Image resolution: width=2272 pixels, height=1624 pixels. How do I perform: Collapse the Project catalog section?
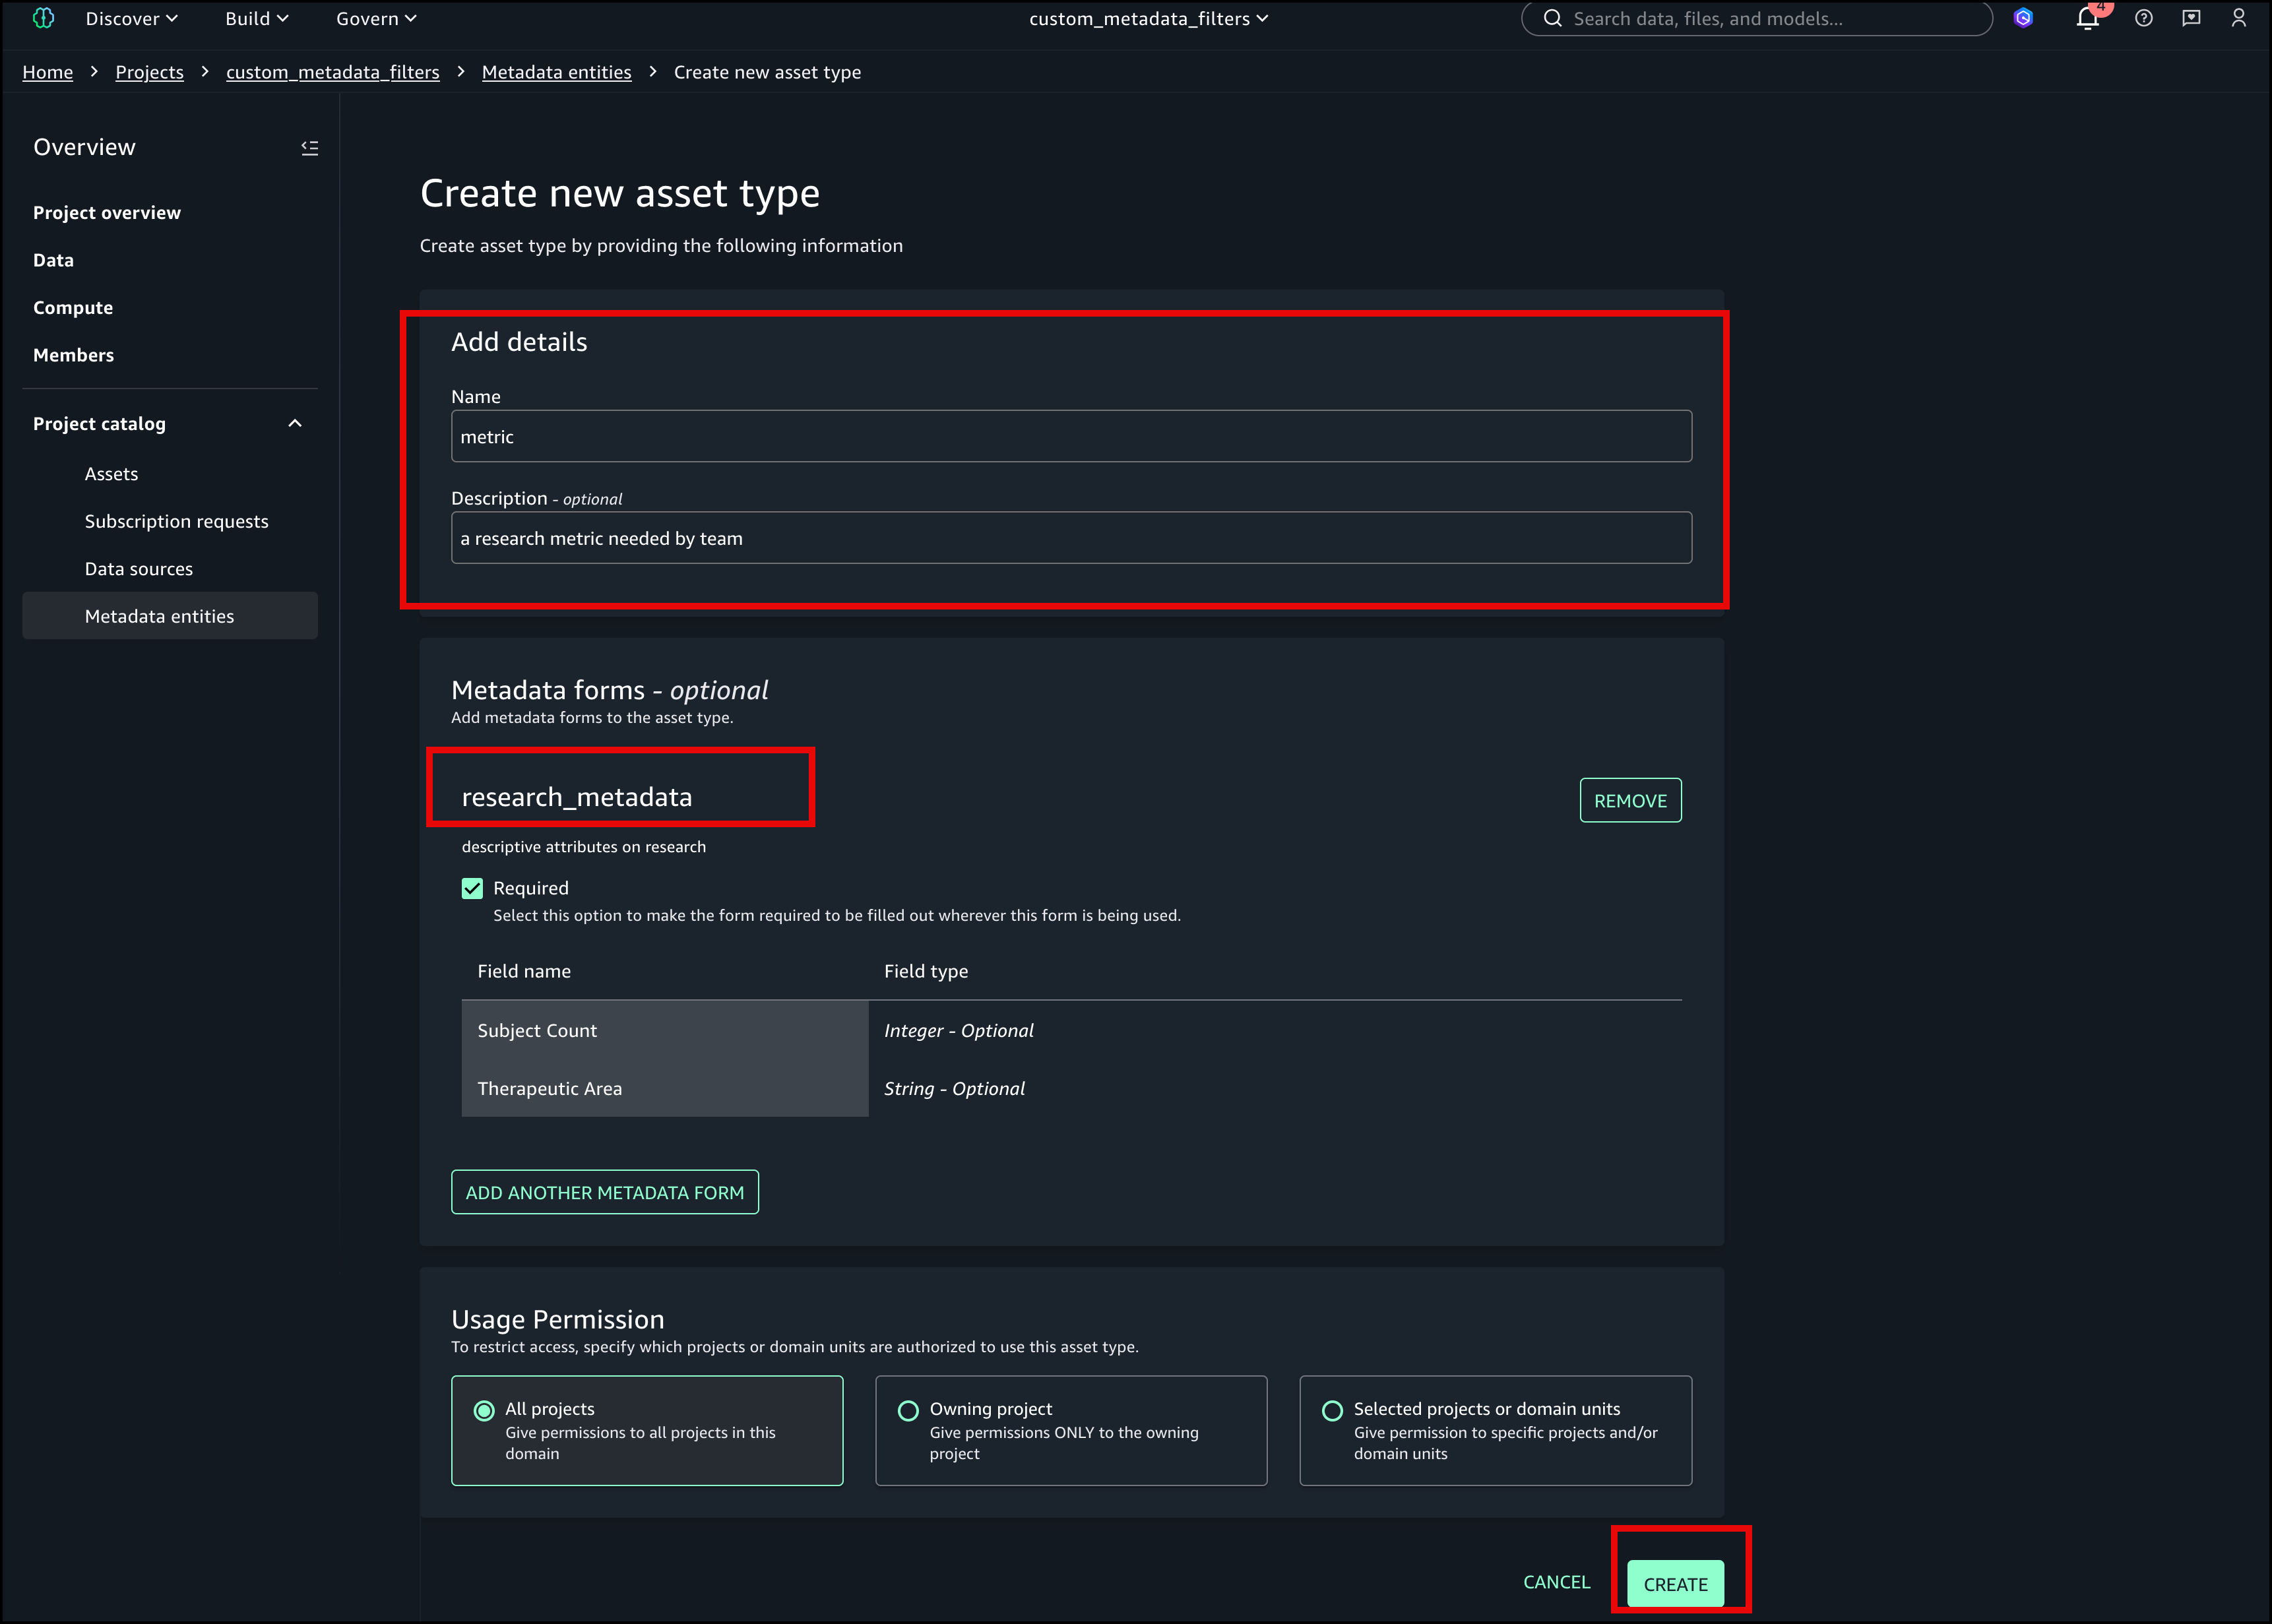[x=295, y=423]
